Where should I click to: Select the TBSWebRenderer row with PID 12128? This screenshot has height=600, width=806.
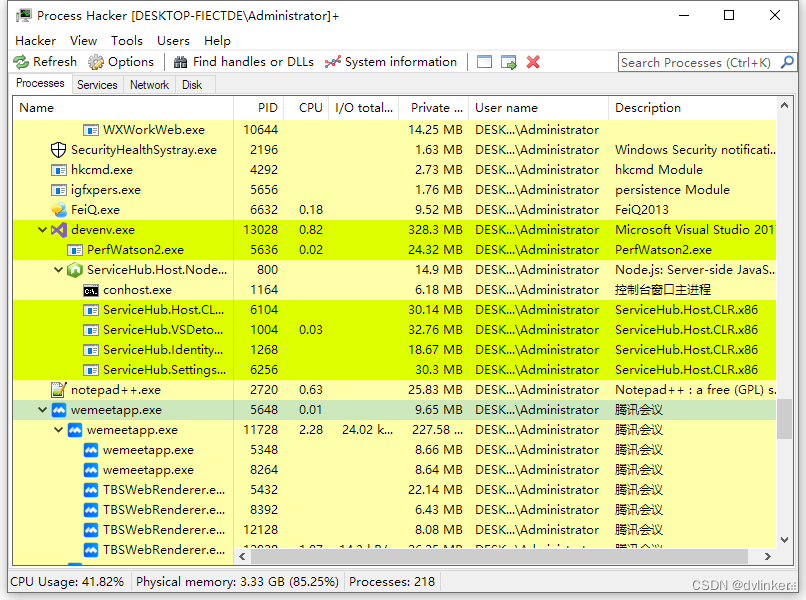point(395,530)
